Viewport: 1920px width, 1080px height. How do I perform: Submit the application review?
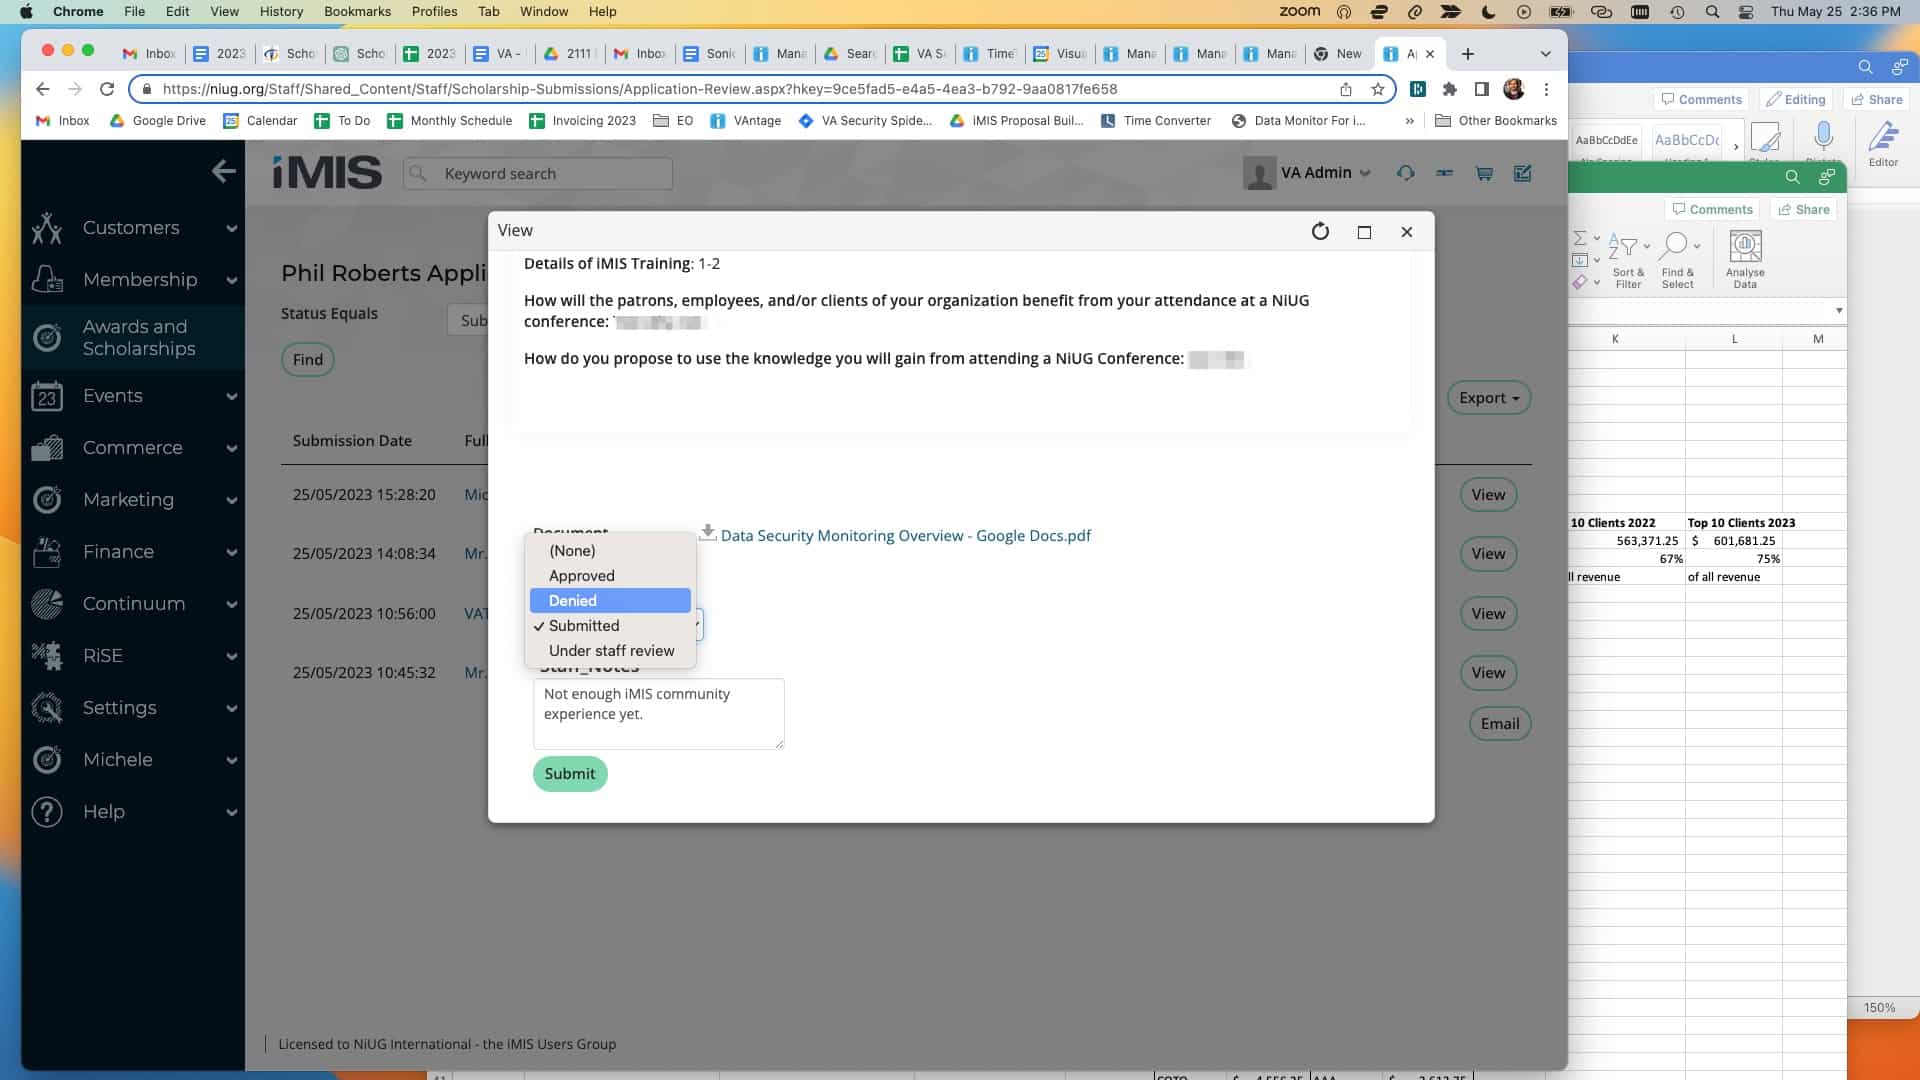tap(570, 774)
